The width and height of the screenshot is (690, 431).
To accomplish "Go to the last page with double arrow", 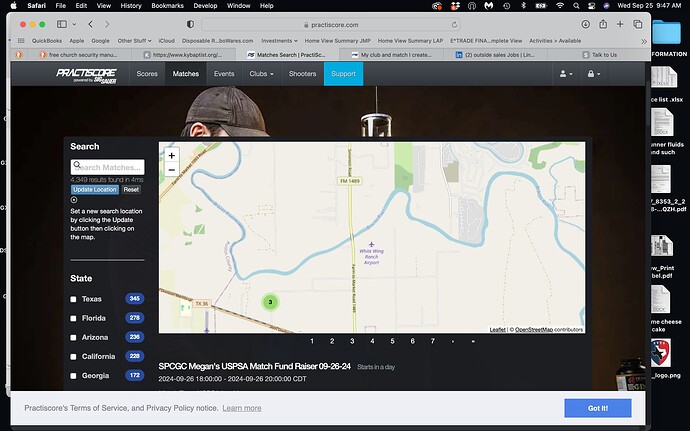I will coord(473,341).
